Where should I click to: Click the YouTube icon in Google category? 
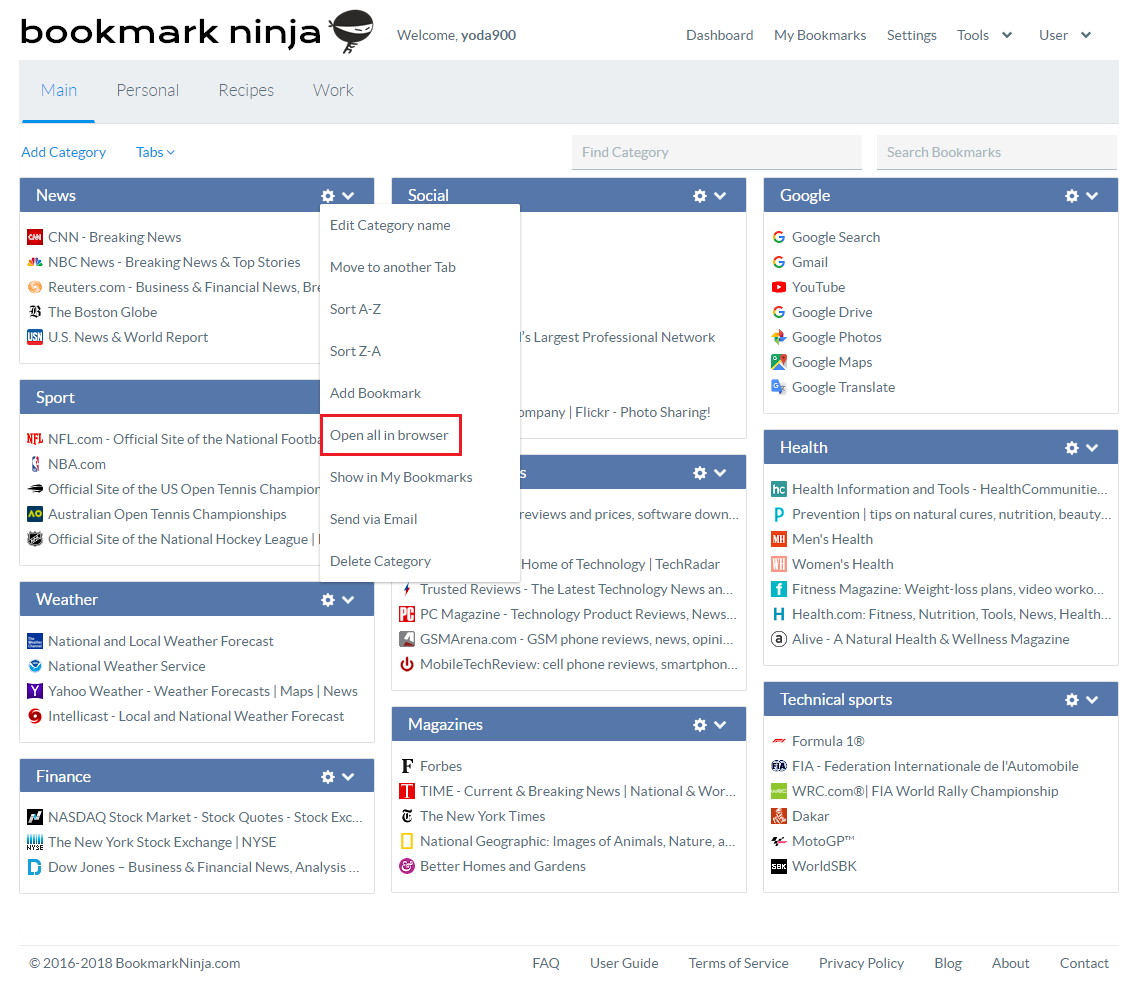click(778, 287)
